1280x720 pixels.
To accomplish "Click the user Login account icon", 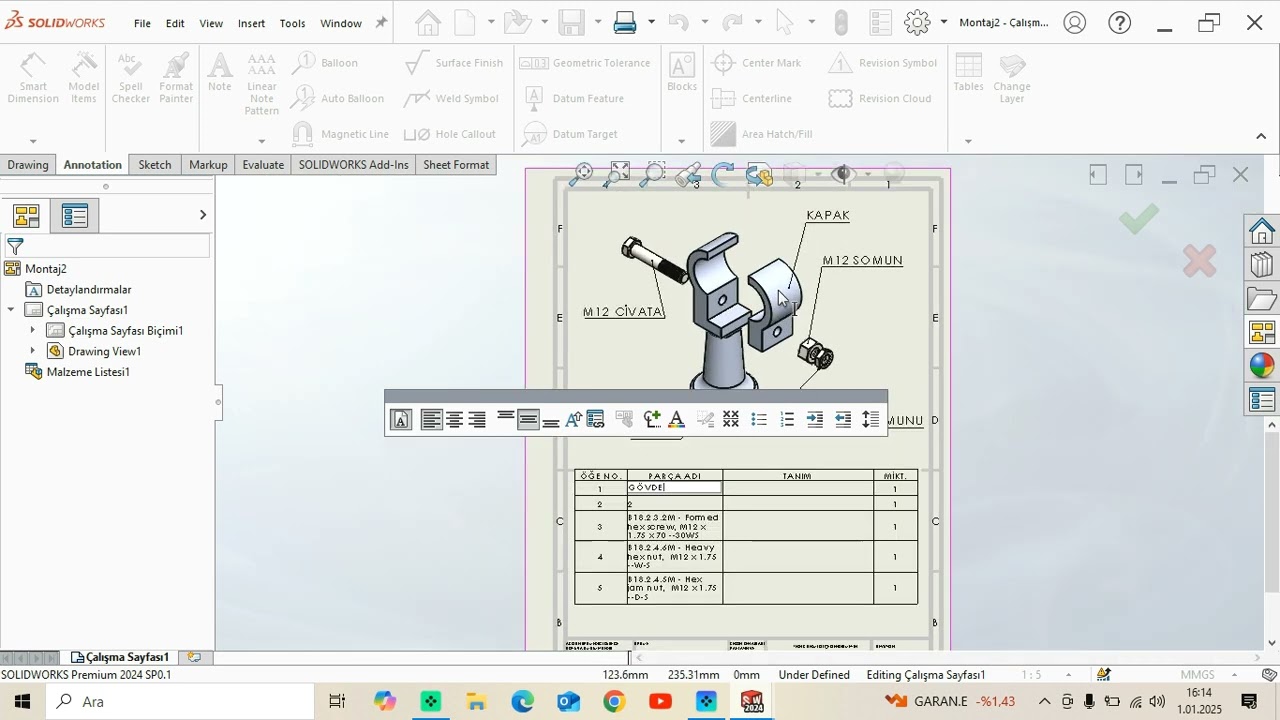I will tap(1075, 22).
